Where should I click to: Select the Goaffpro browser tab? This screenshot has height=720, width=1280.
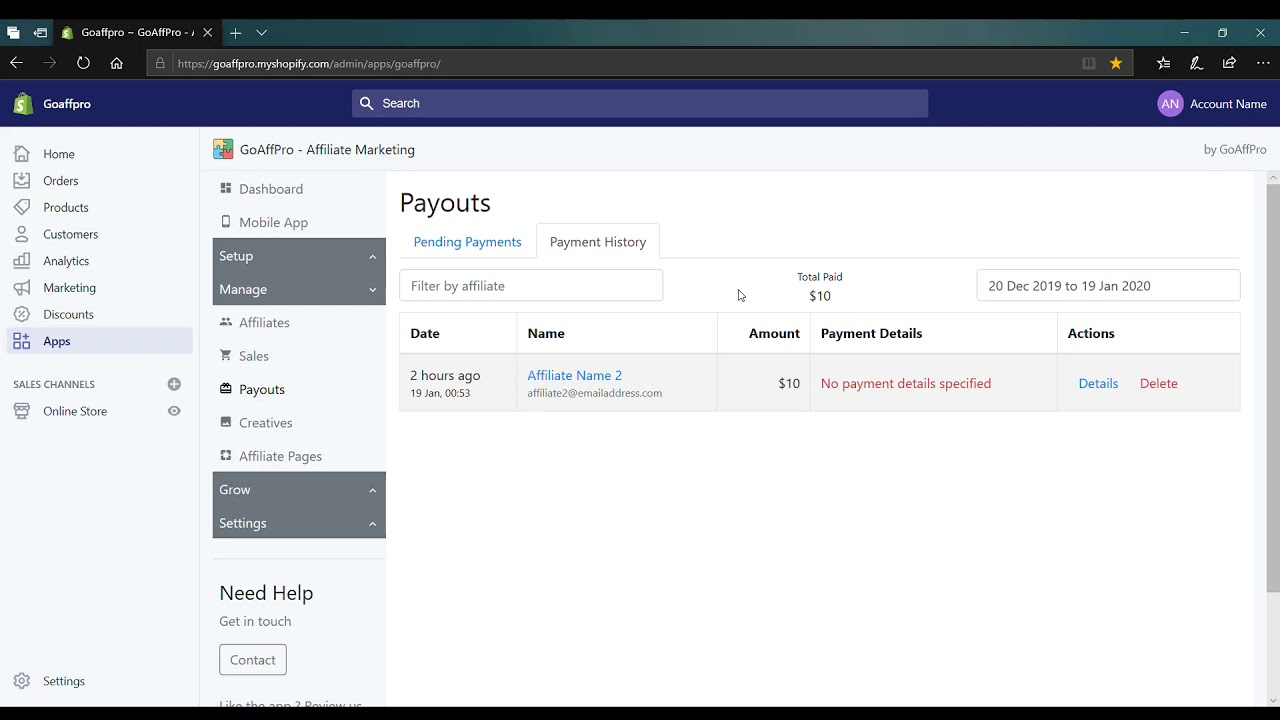coord(138,32)
